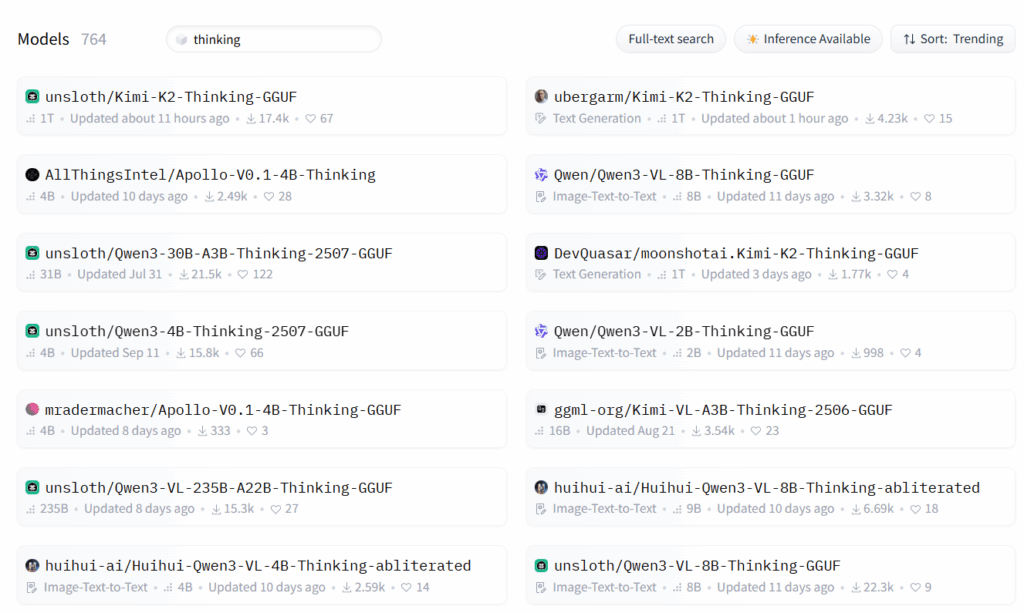Click the unsloth avatar beside Kimi-K2-Thinking-GGUF
Screen dimensions: 1024x613
32,97
